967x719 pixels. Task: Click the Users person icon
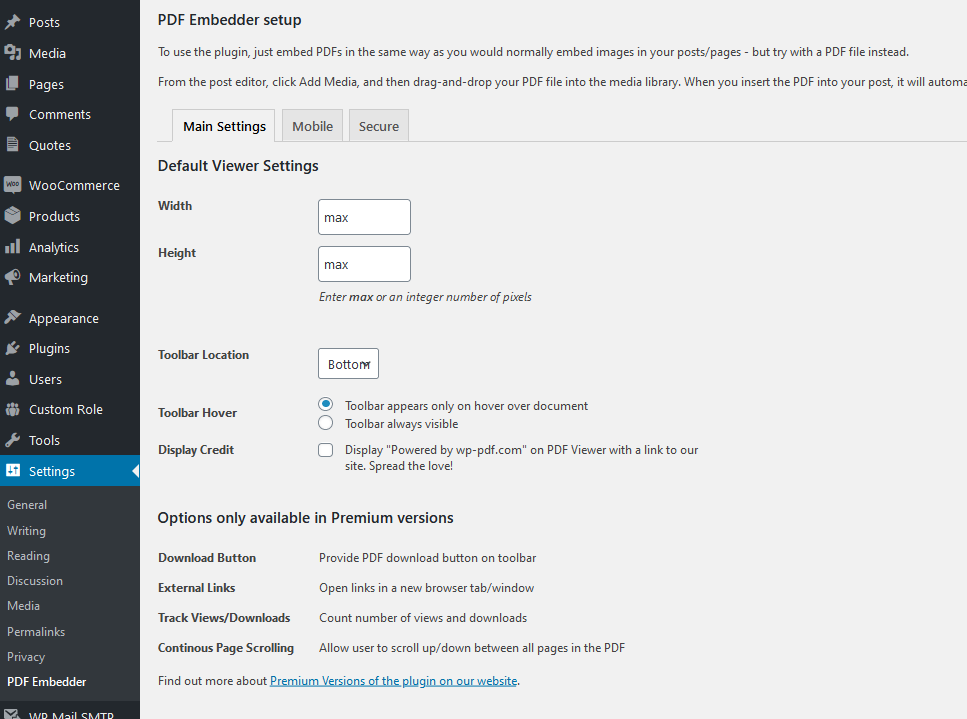point(12,379)
